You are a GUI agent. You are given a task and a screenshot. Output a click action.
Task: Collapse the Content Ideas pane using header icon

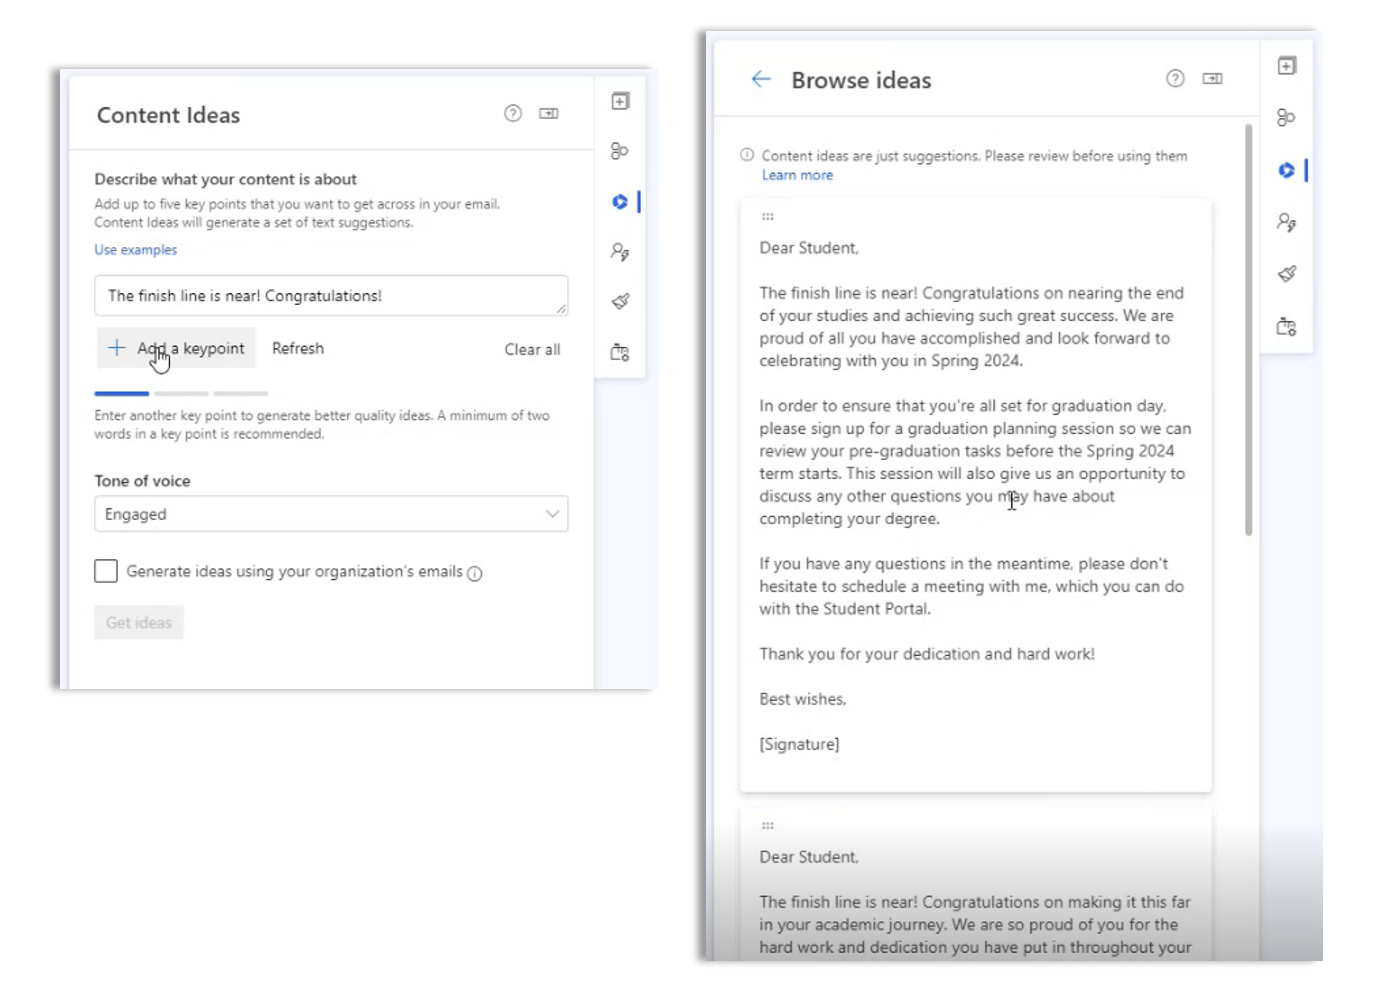pyautogui.click(x=549, y=114)
